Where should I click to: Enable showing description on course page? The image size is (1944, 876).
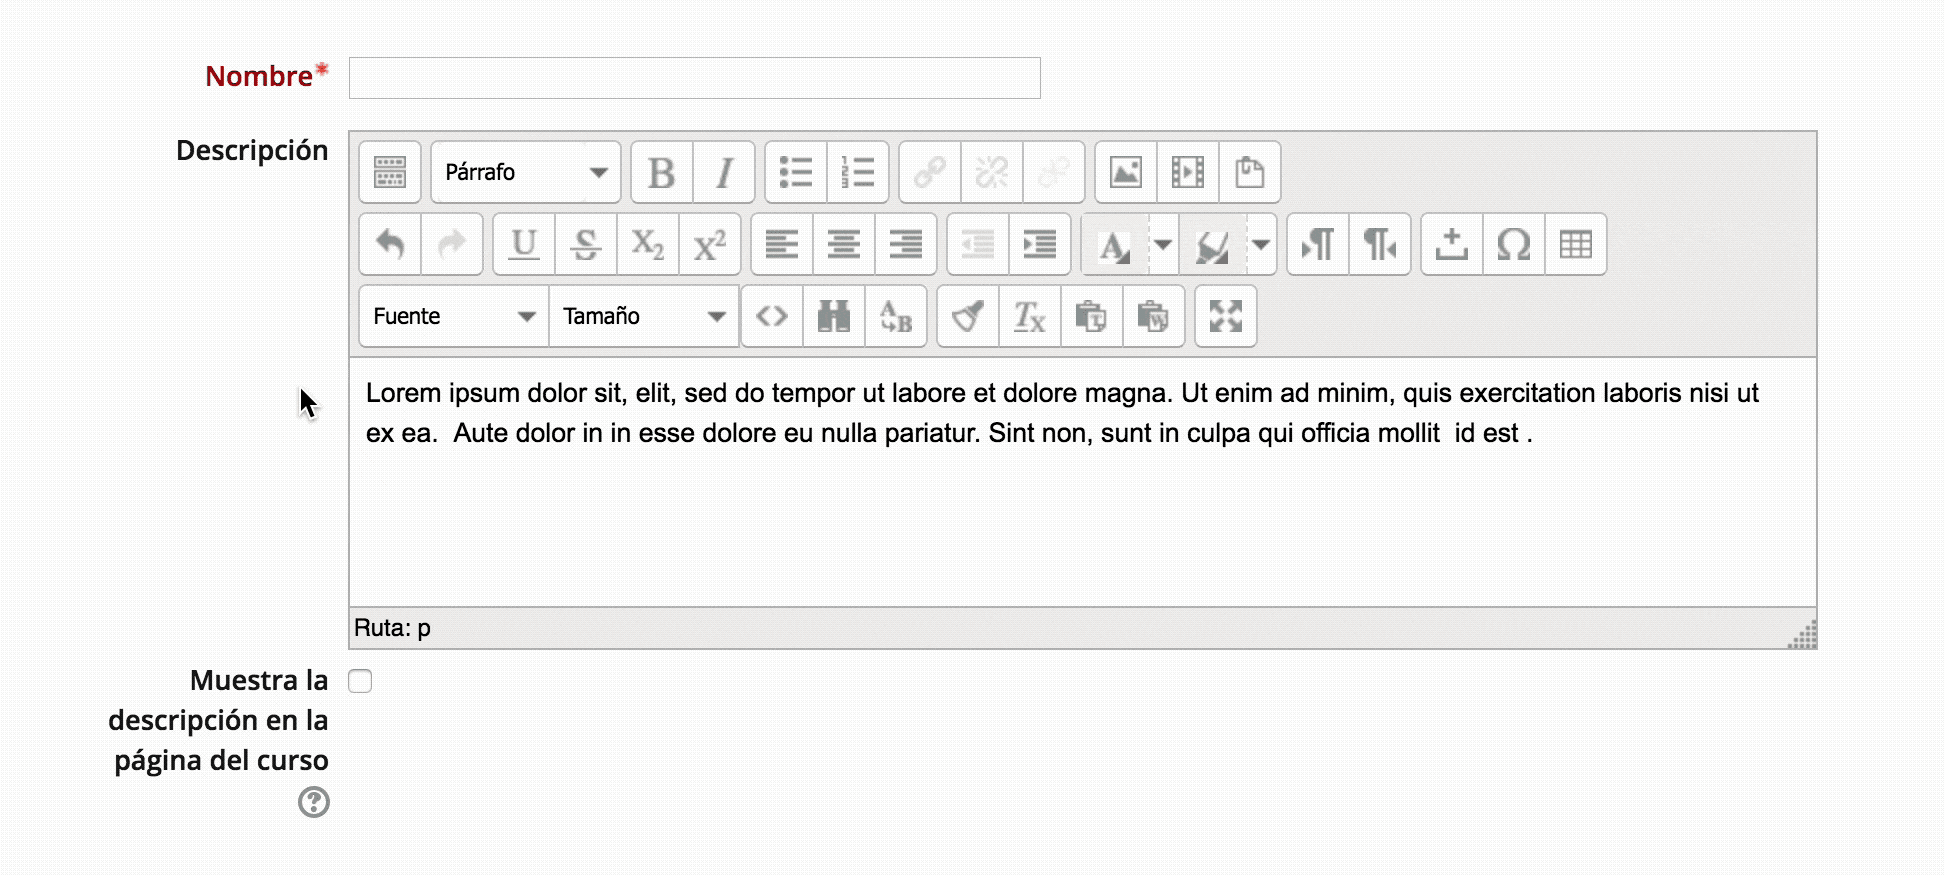coord(360,682)
